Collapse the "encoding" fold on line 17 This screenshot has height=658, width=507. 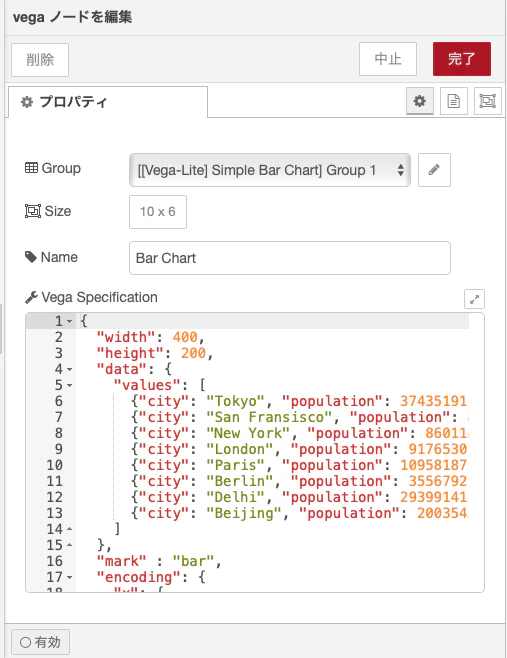point(70,577)
